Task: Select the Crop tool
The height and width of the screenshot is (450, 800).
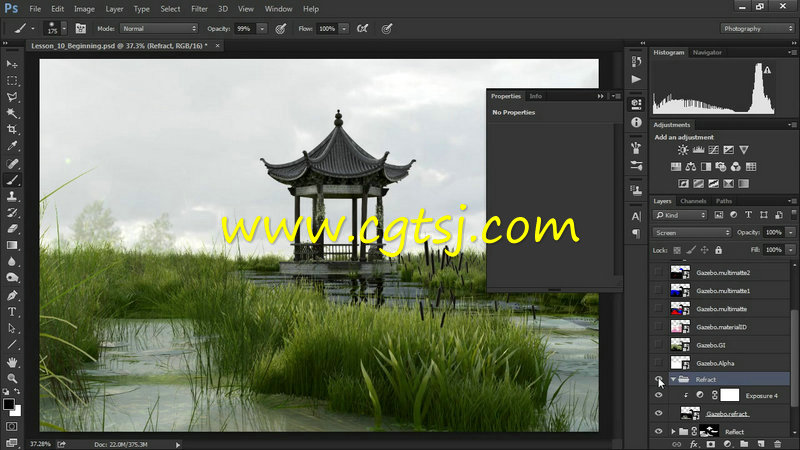Action: pos(12,130)
